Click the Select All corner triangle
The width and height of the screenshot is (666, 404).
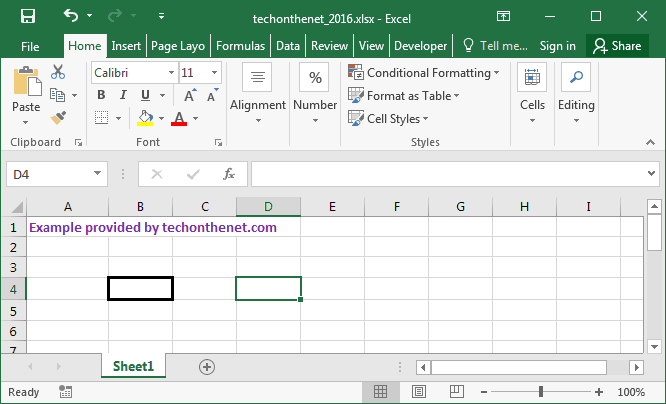[17, 207]
